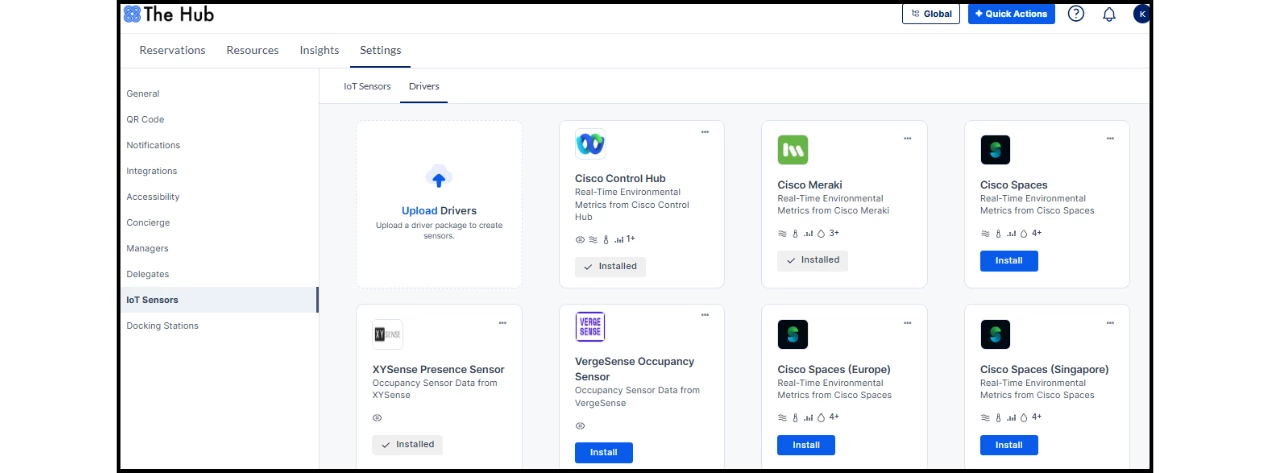Select the Drivers sub-tab
This screenshot has height=473, width=1270.
424,86
